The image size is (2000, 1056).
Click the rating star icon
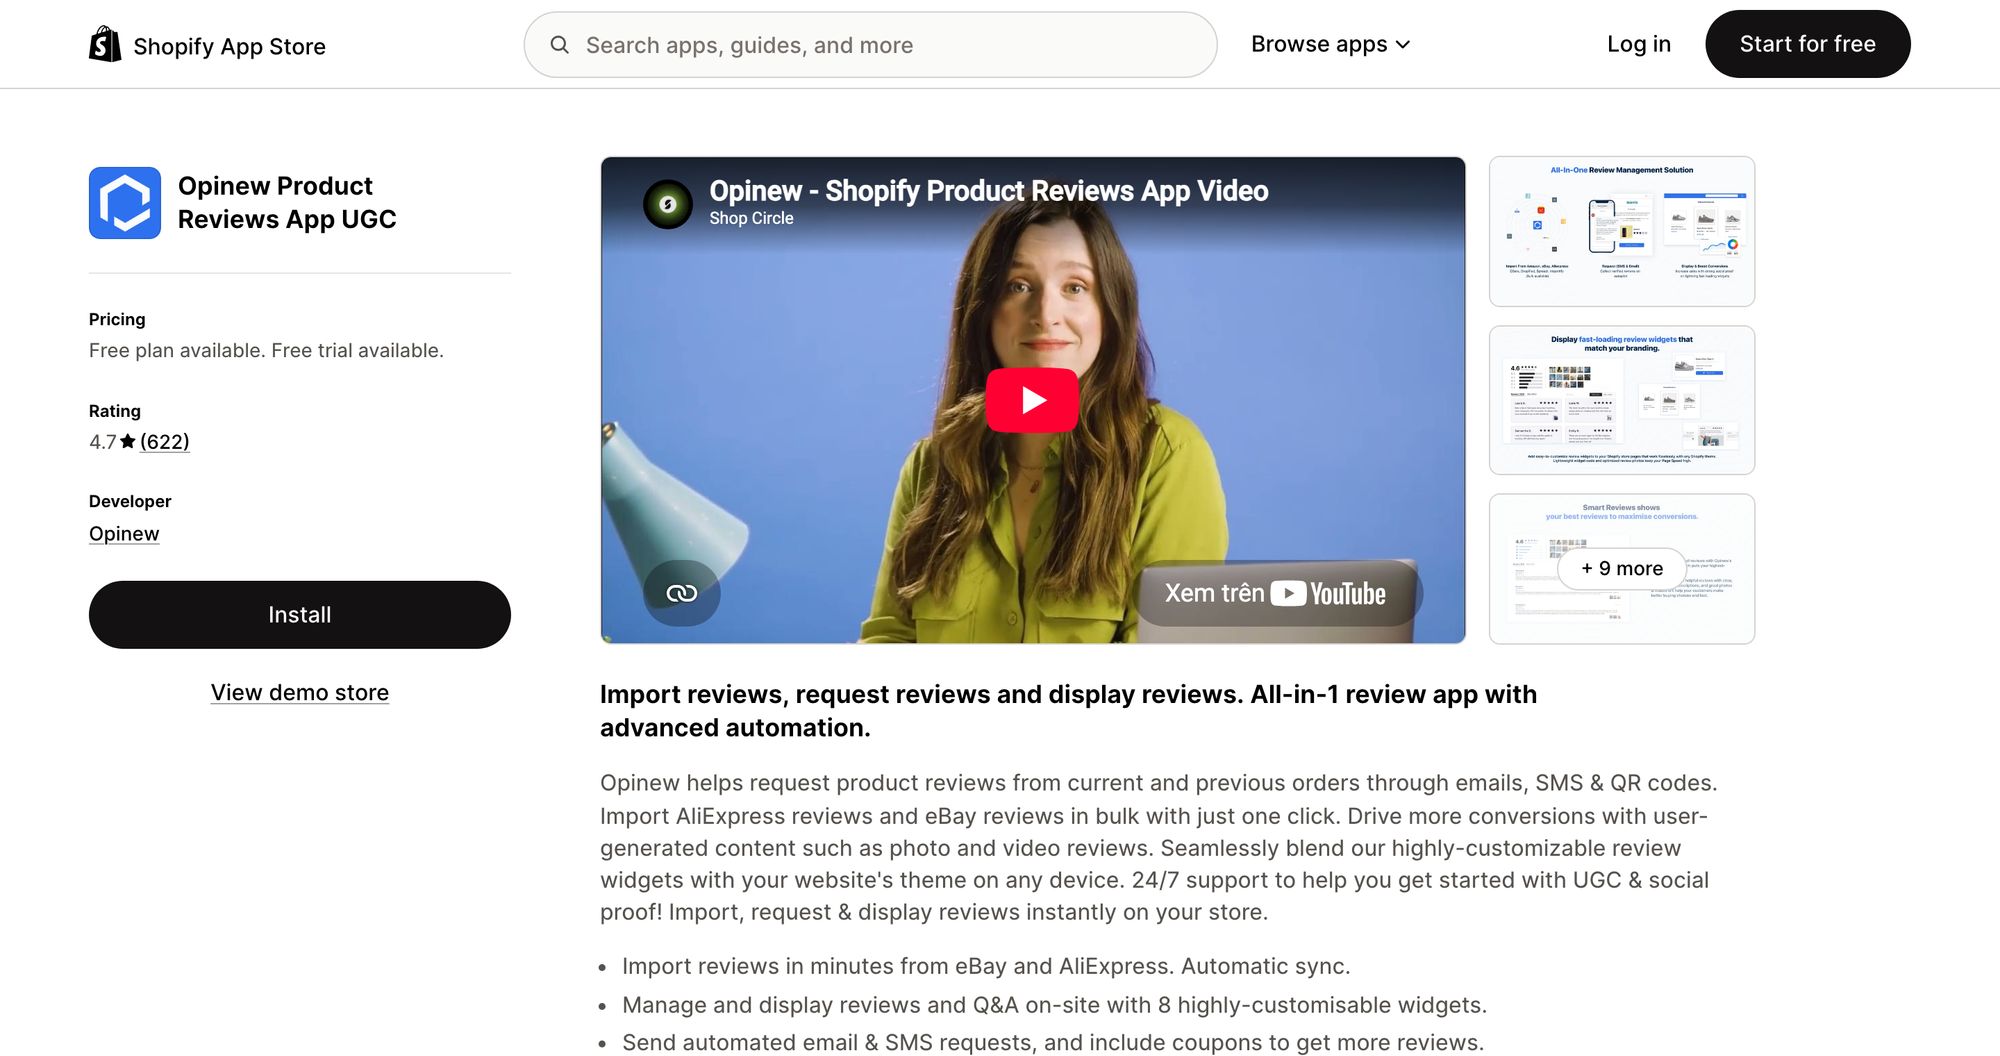coord(128,441)
